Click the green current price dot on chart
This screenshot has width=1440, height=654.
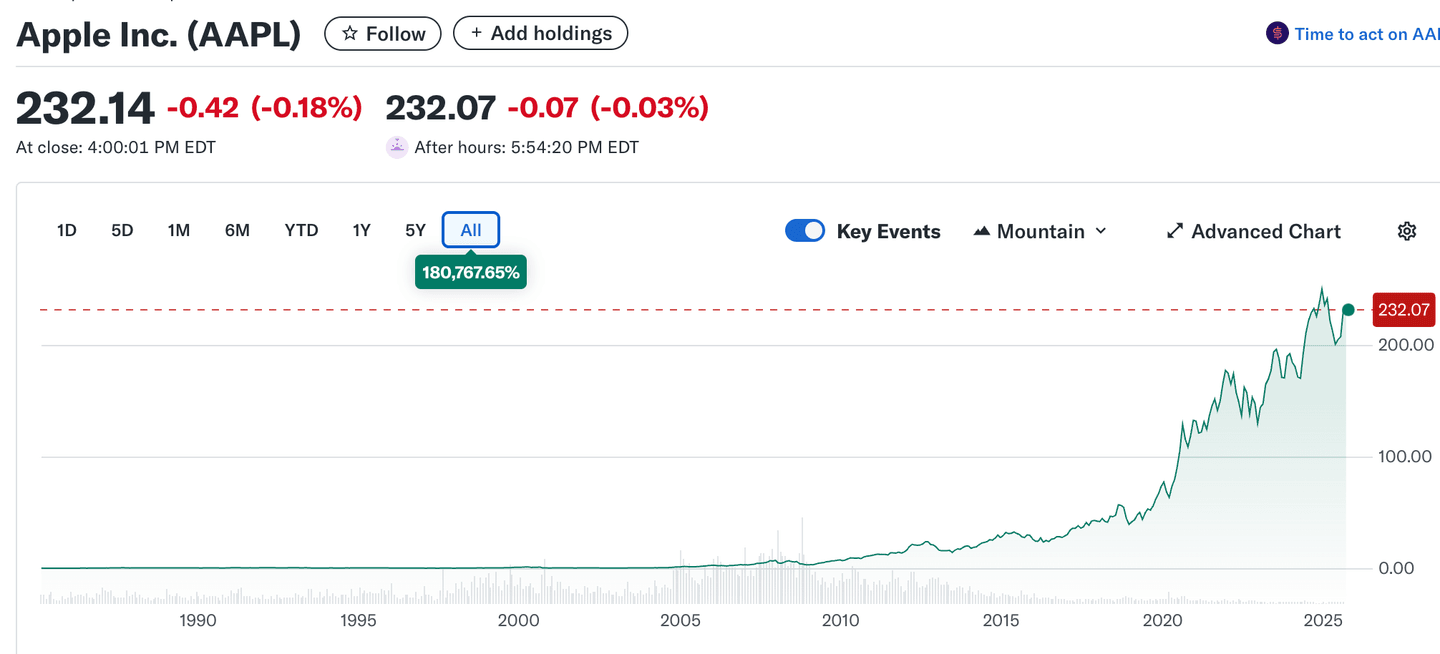click(x=1348, y=310)
